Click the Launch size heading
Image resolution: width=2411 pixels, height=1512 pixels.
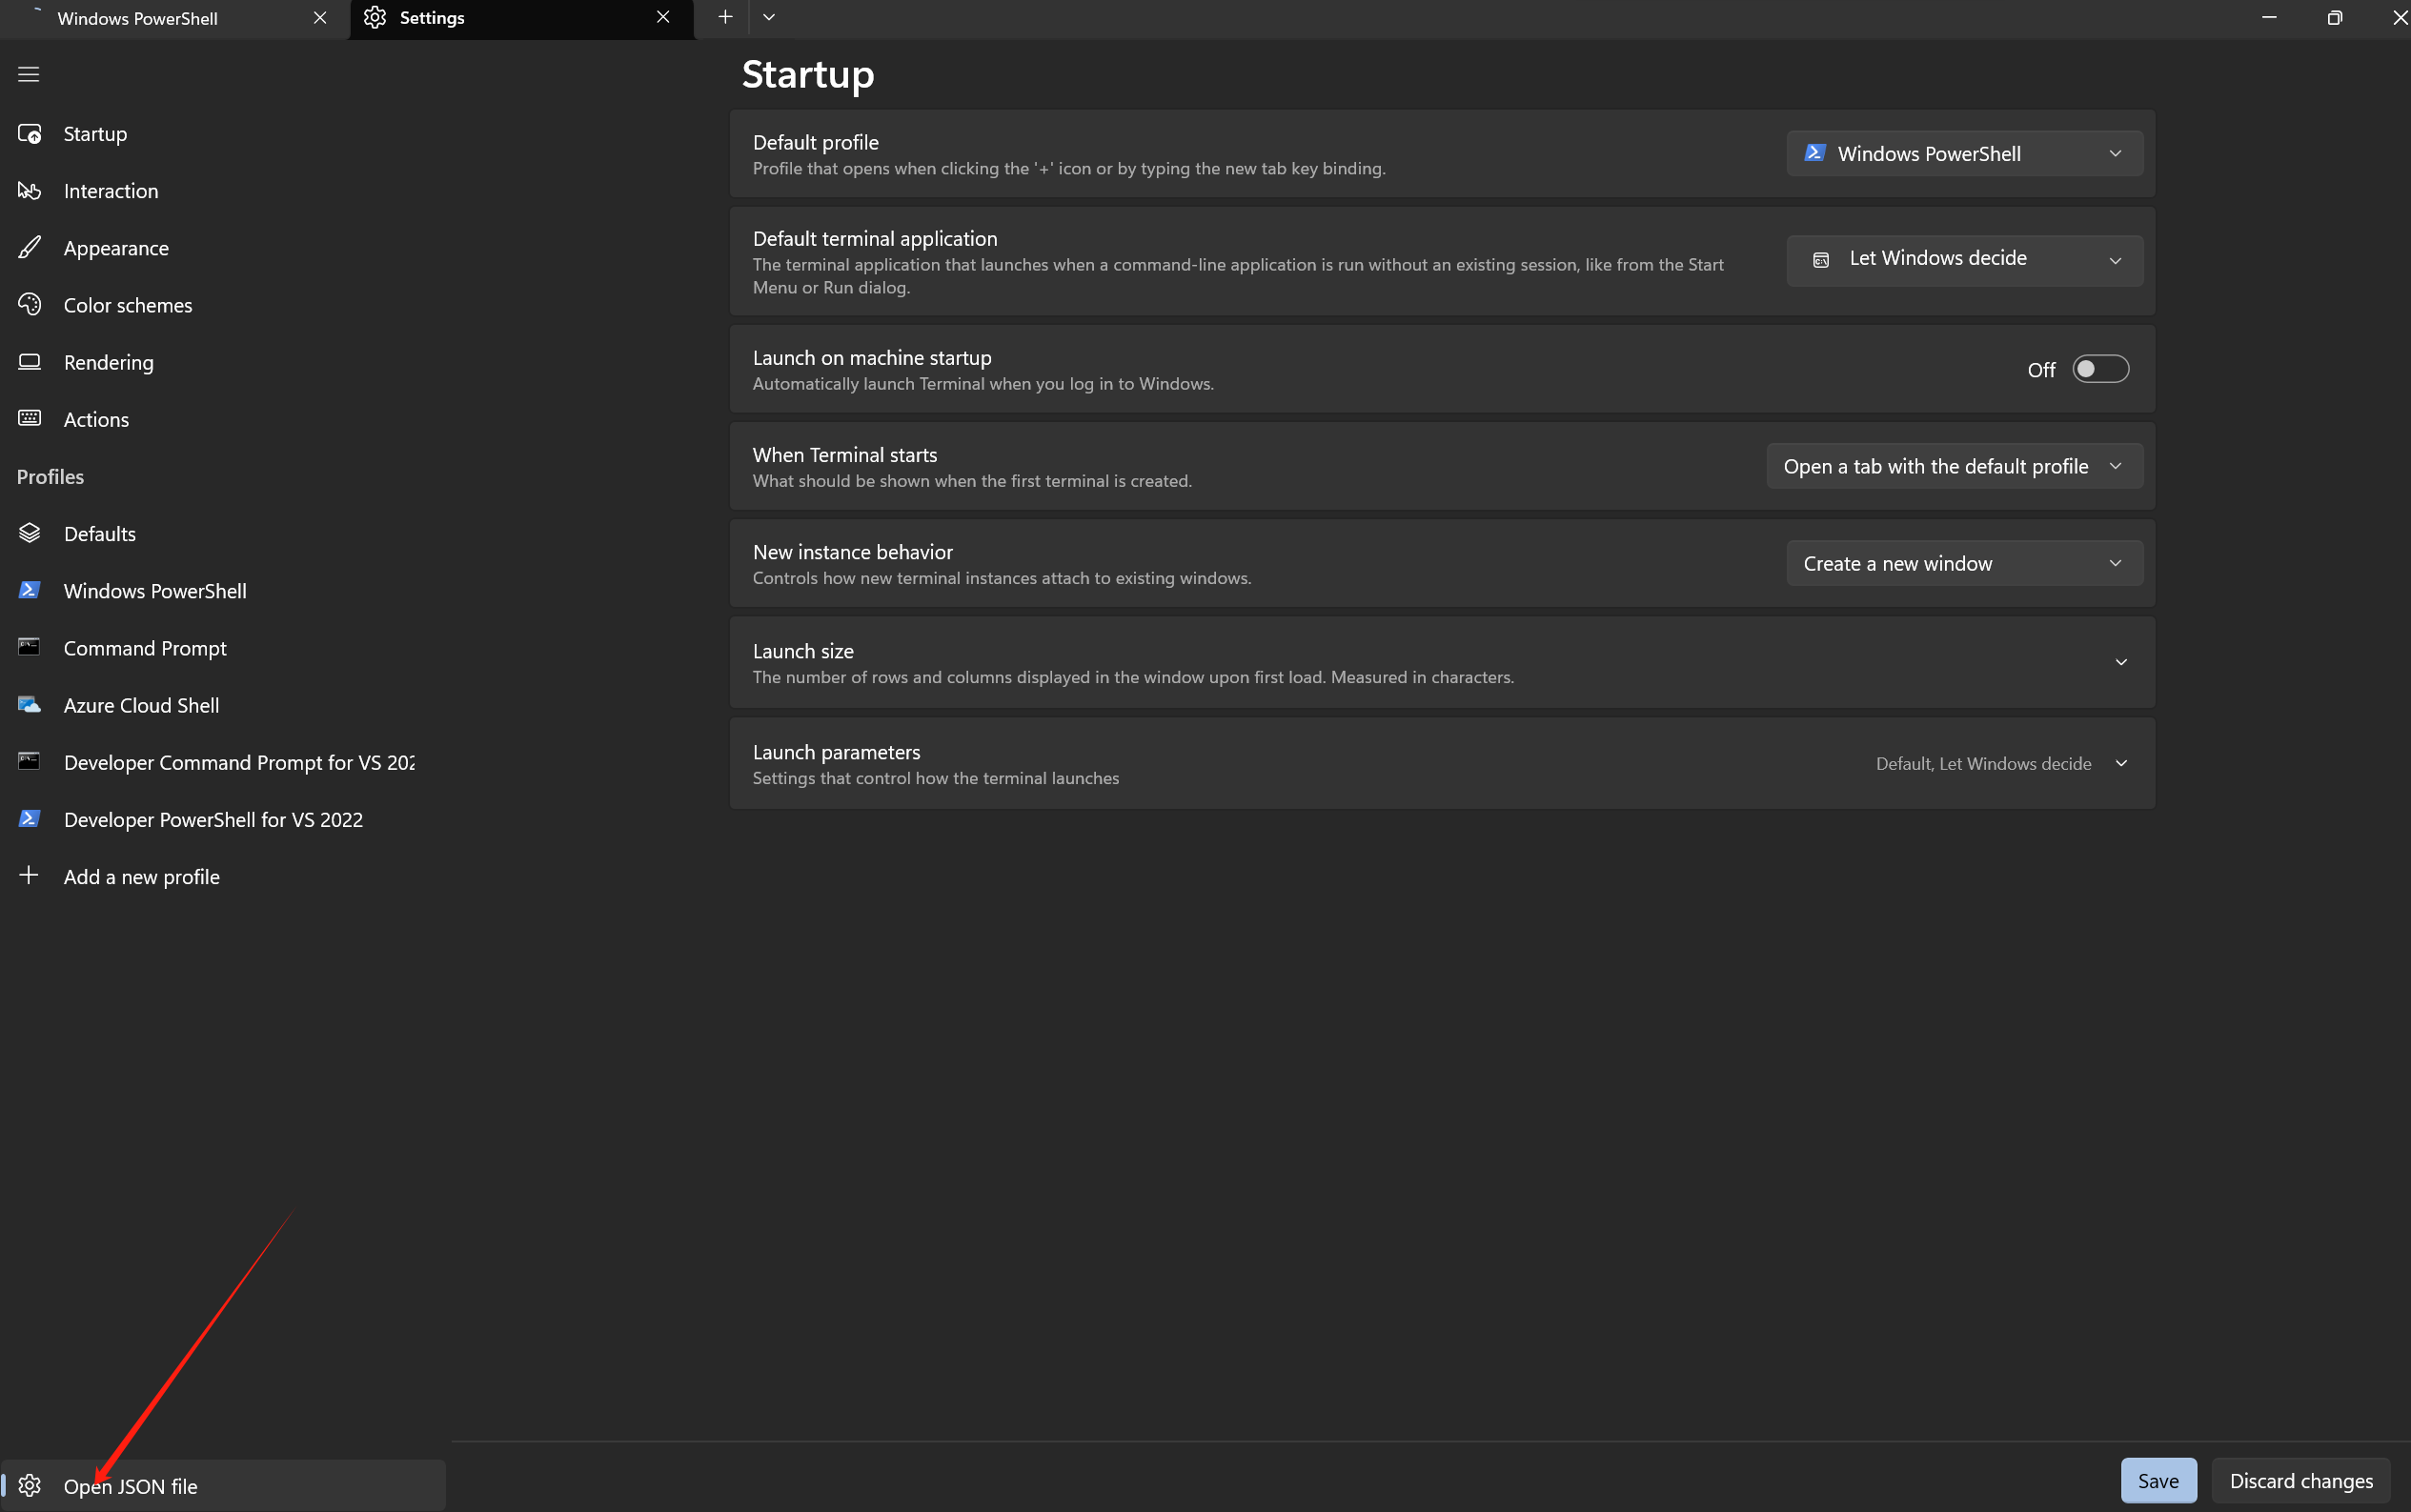(803, 651)
